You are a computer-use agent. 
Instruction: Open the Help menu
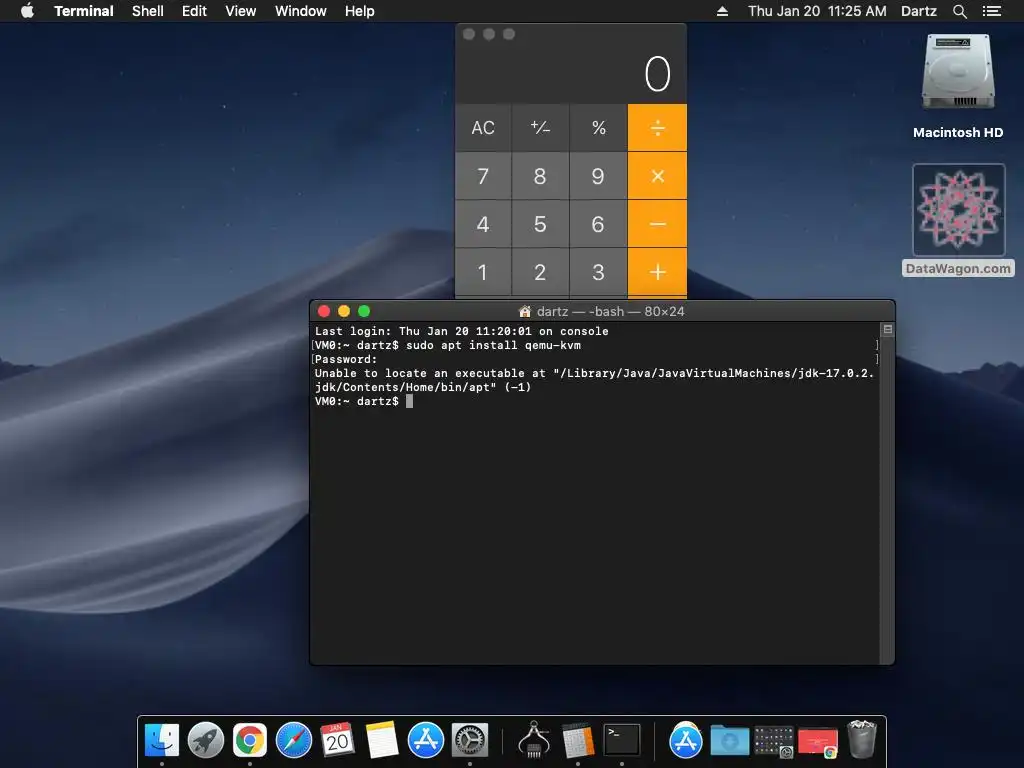tap(360, 11)
